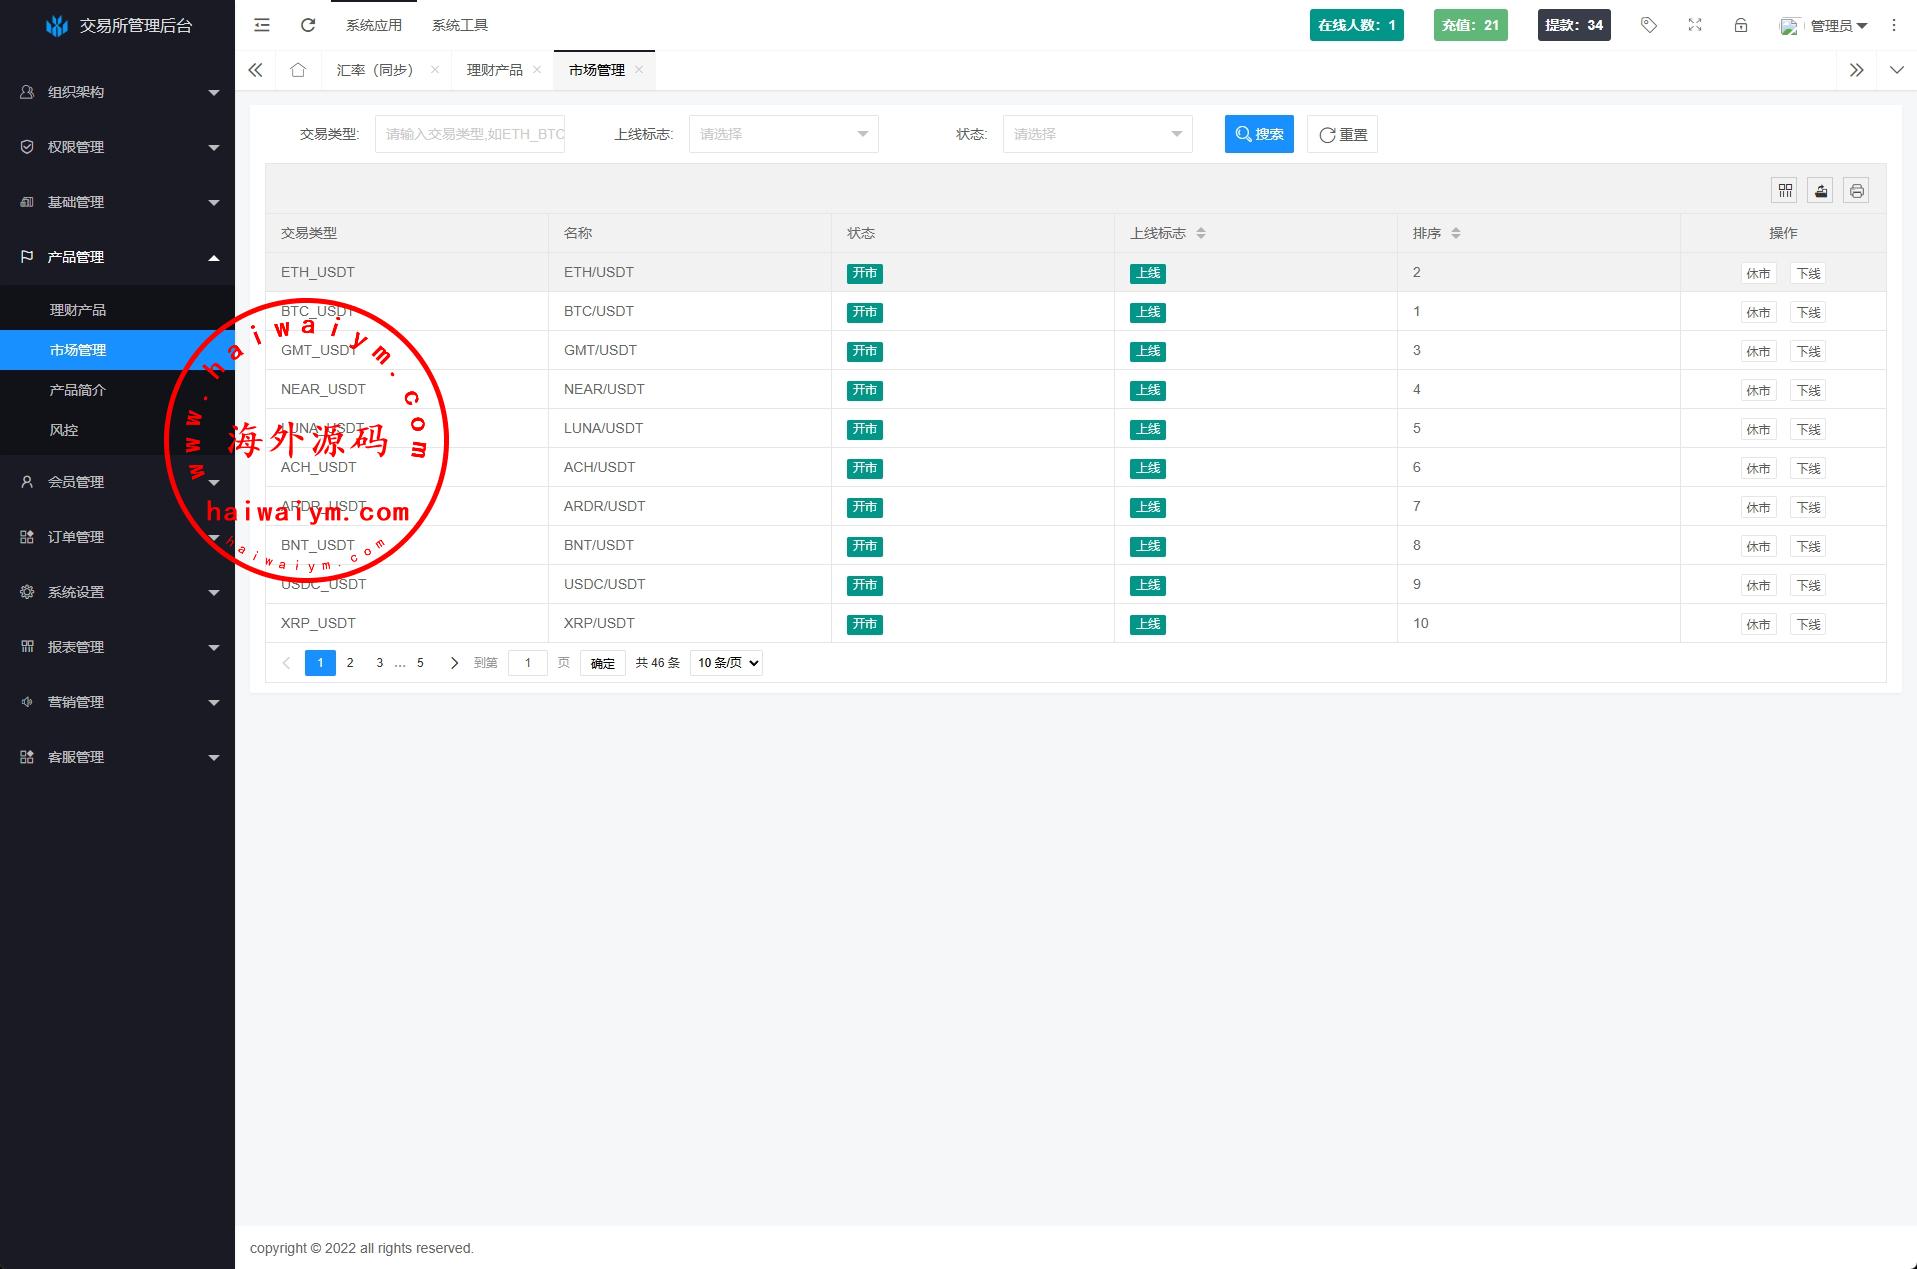Click the print table icon

(x=1856, y=191)
